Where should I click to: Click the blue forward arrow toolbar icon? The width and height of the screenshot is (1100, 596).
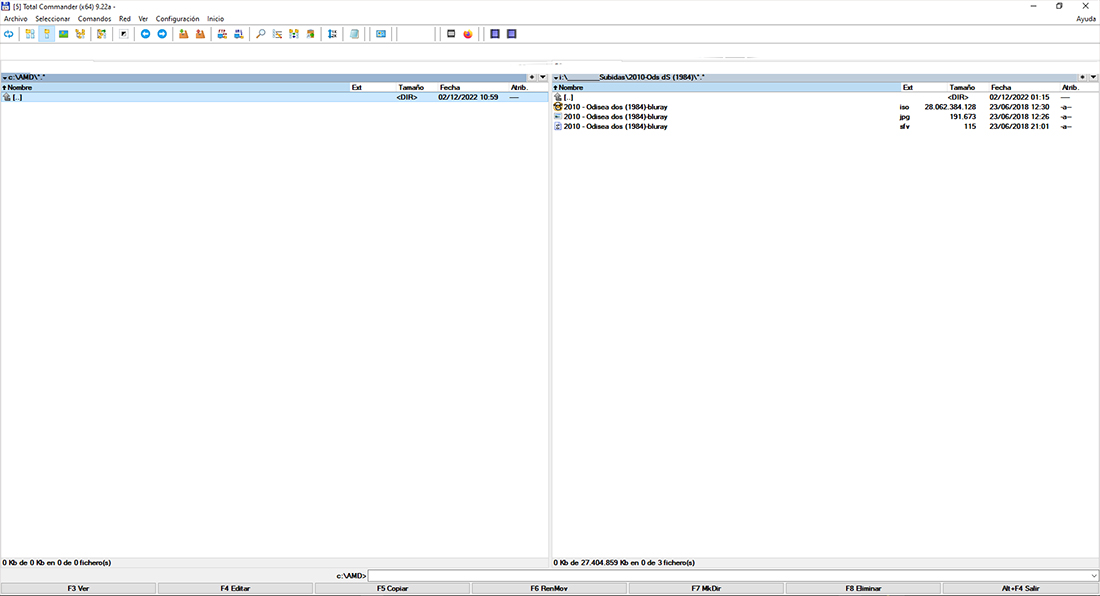[x=162, y=34]
